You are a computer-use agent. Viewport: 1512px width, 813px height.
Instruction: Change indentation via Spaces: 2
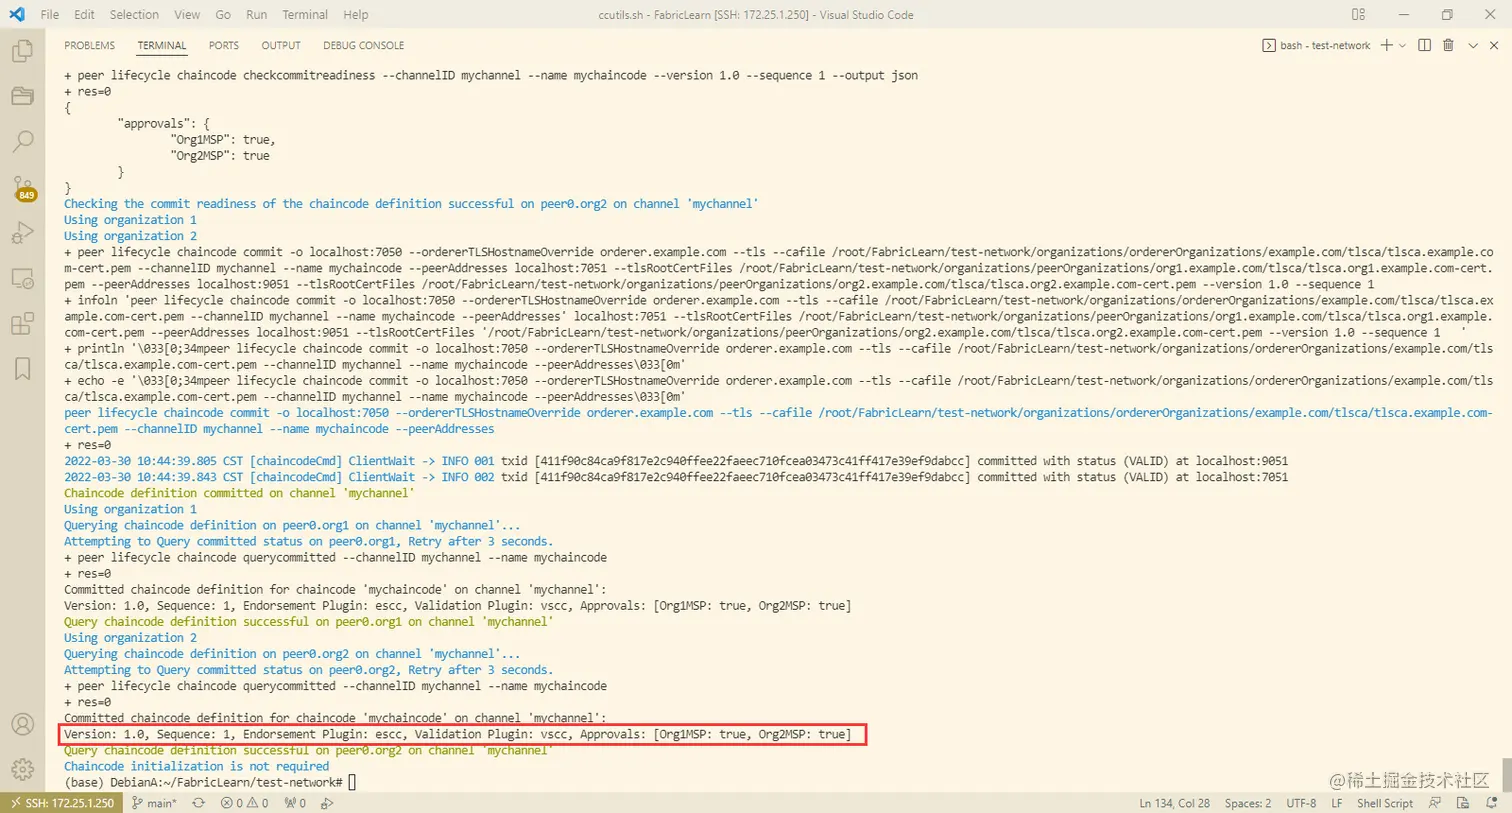(1248, 803)
